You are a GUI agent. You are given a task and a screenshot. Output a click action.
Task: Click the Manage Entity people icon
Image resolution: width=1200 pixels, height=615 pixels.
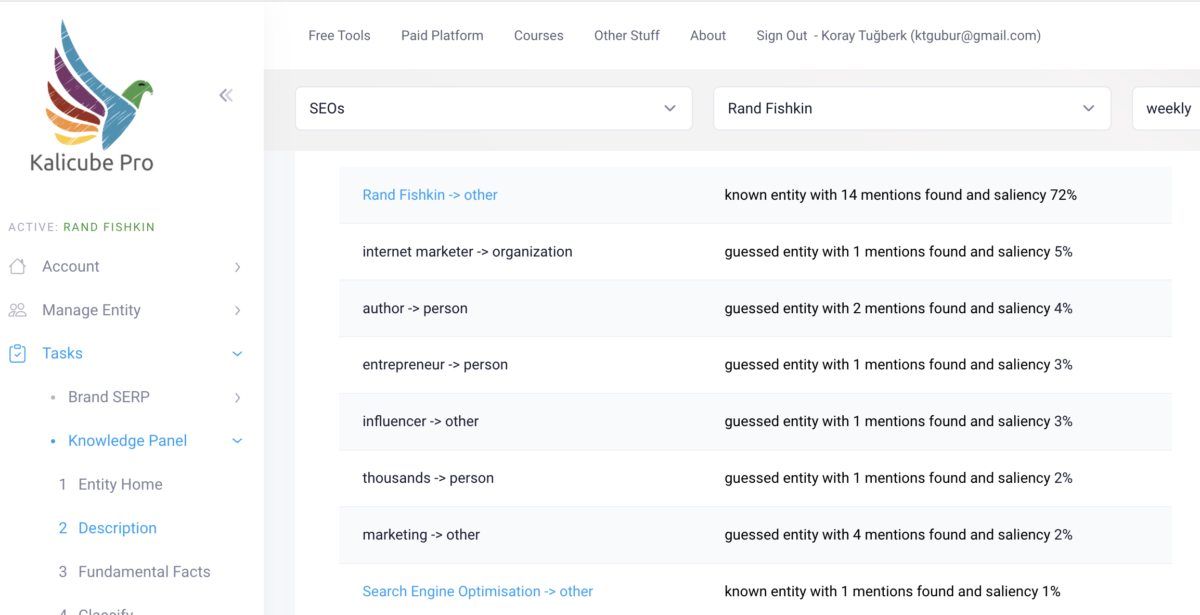pos(17,310)
